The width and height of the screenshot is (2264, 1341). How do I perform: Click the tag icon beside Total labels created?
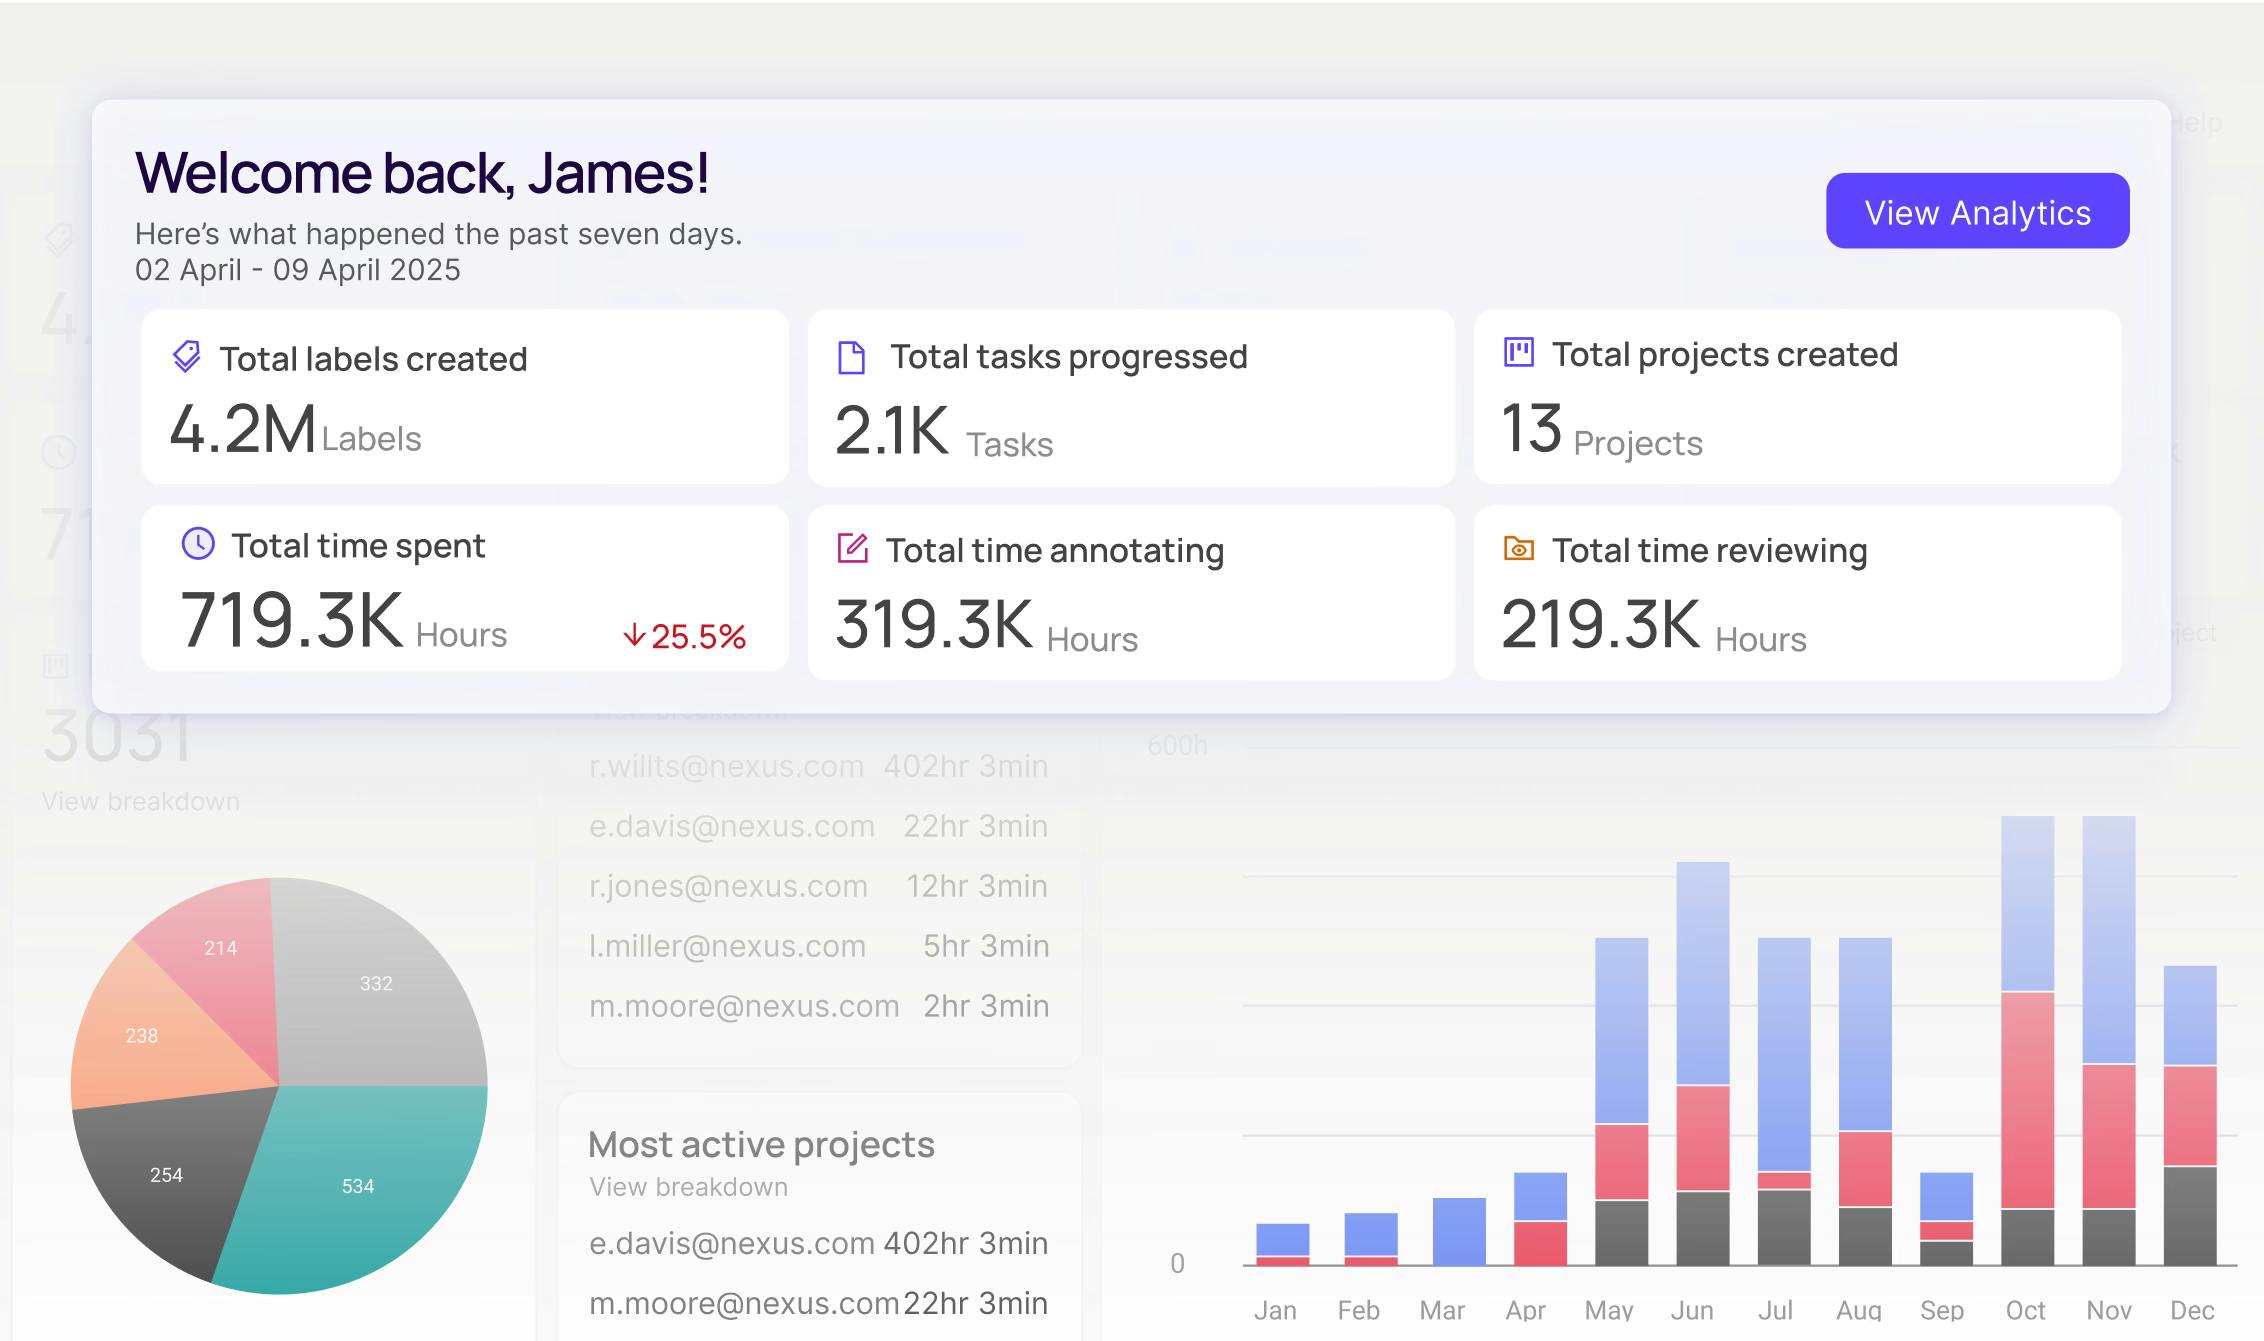(x=187, y=357)
